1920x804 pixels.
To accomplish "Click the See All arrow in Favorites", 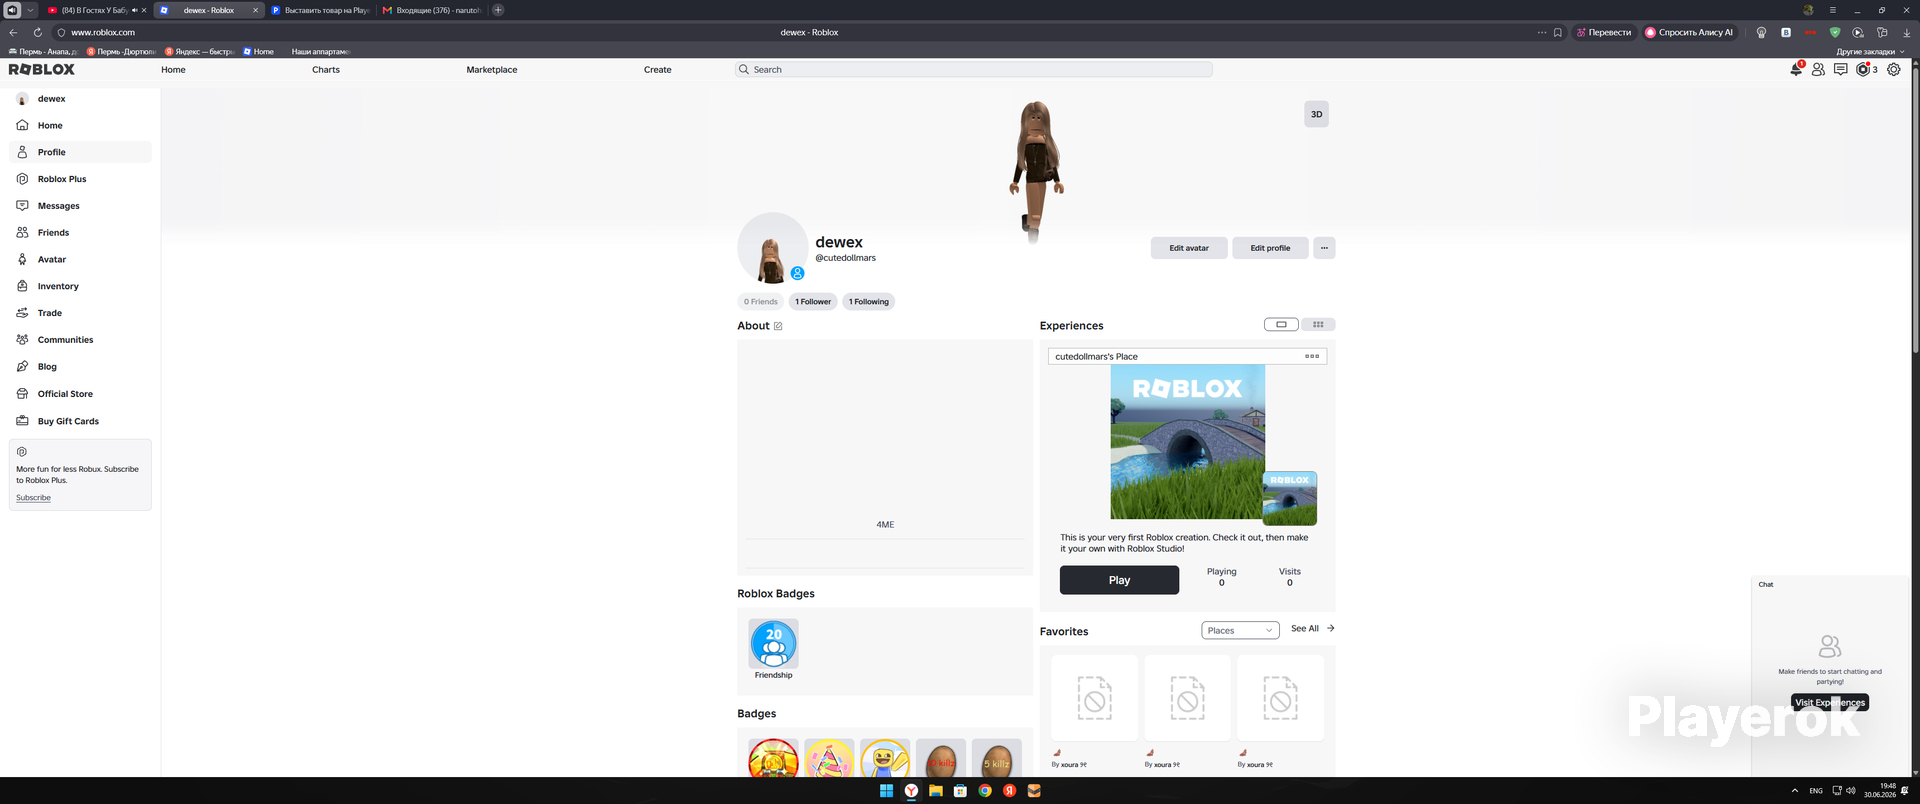I will point(1330,628).
